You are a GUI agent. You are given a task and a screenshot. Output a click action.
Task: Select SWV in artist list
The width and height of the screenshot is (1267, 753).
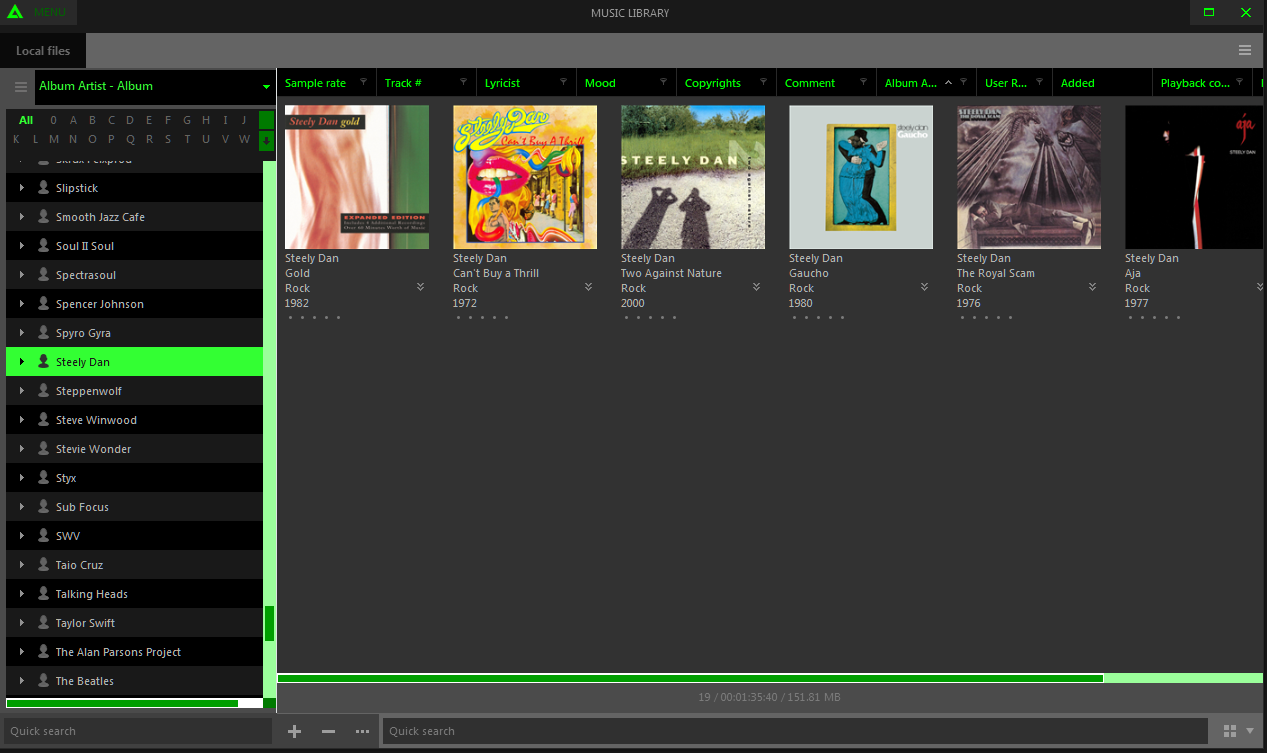coord(134,536)
